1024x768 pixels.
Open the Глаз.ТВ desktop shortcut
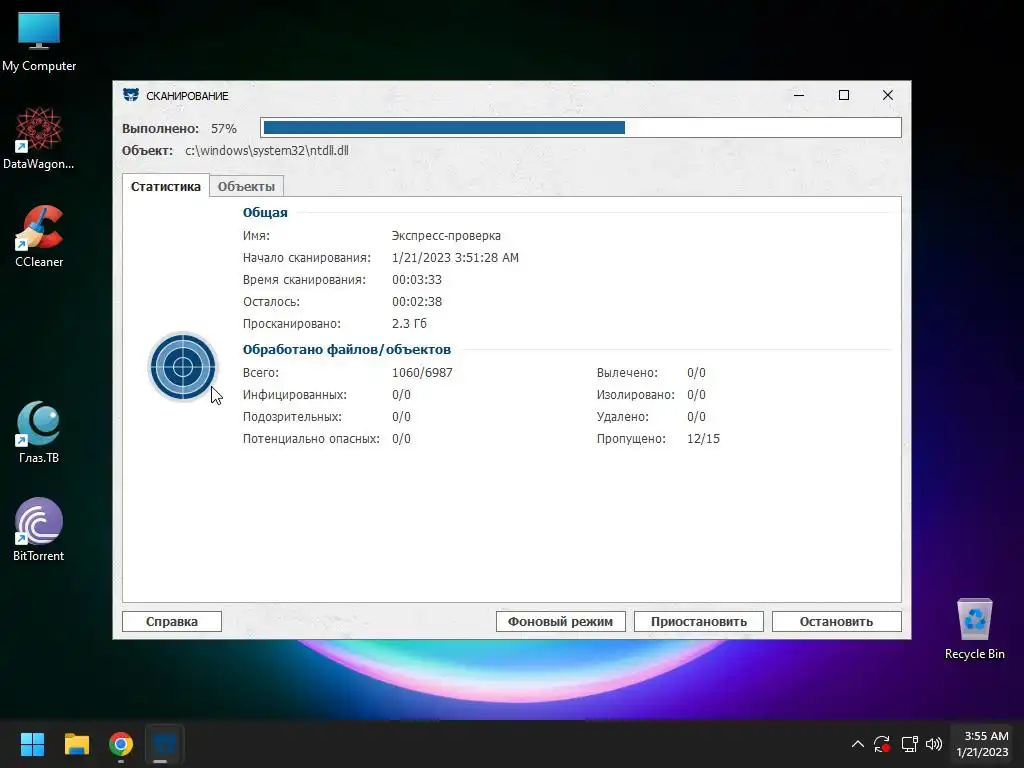pos(39,432)
